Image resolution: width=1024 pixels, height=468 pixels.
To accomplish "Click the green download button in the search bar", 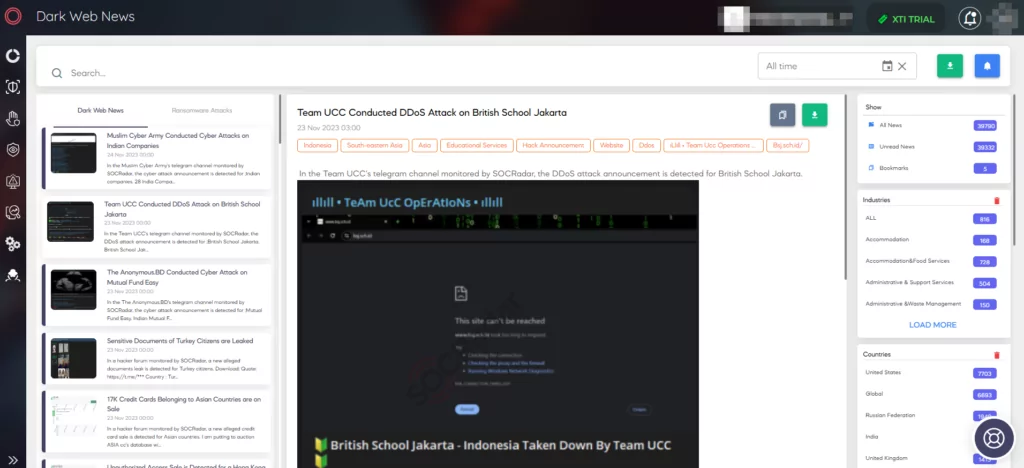I will tap(950, 66).
